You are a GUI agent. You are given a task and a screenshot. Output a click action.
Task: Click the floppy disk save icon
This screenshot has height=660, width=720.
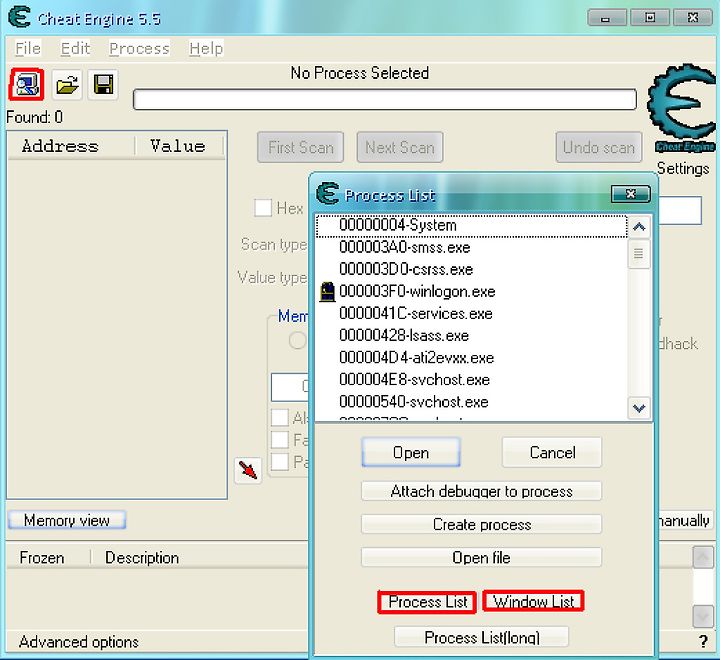103,85
